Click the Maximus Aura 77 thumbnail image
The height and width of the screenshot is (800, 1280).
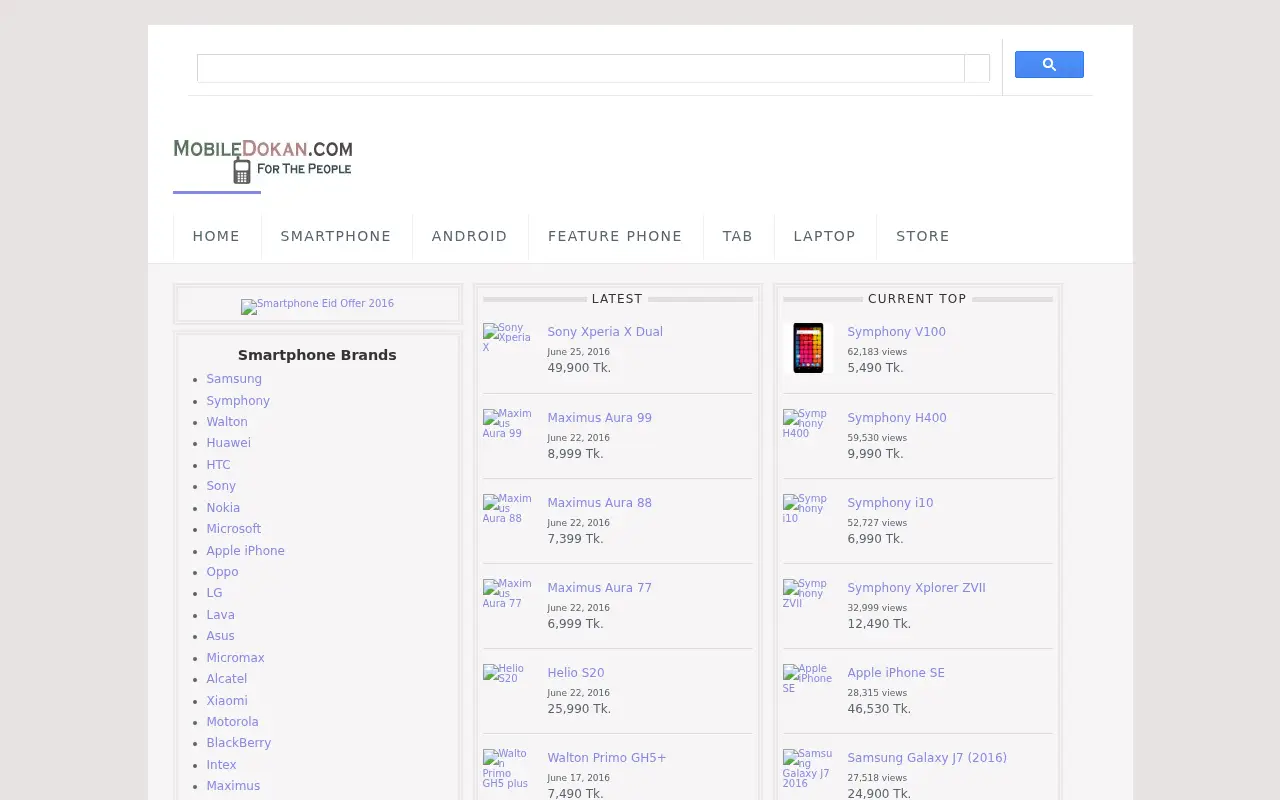tap(508, 593)
